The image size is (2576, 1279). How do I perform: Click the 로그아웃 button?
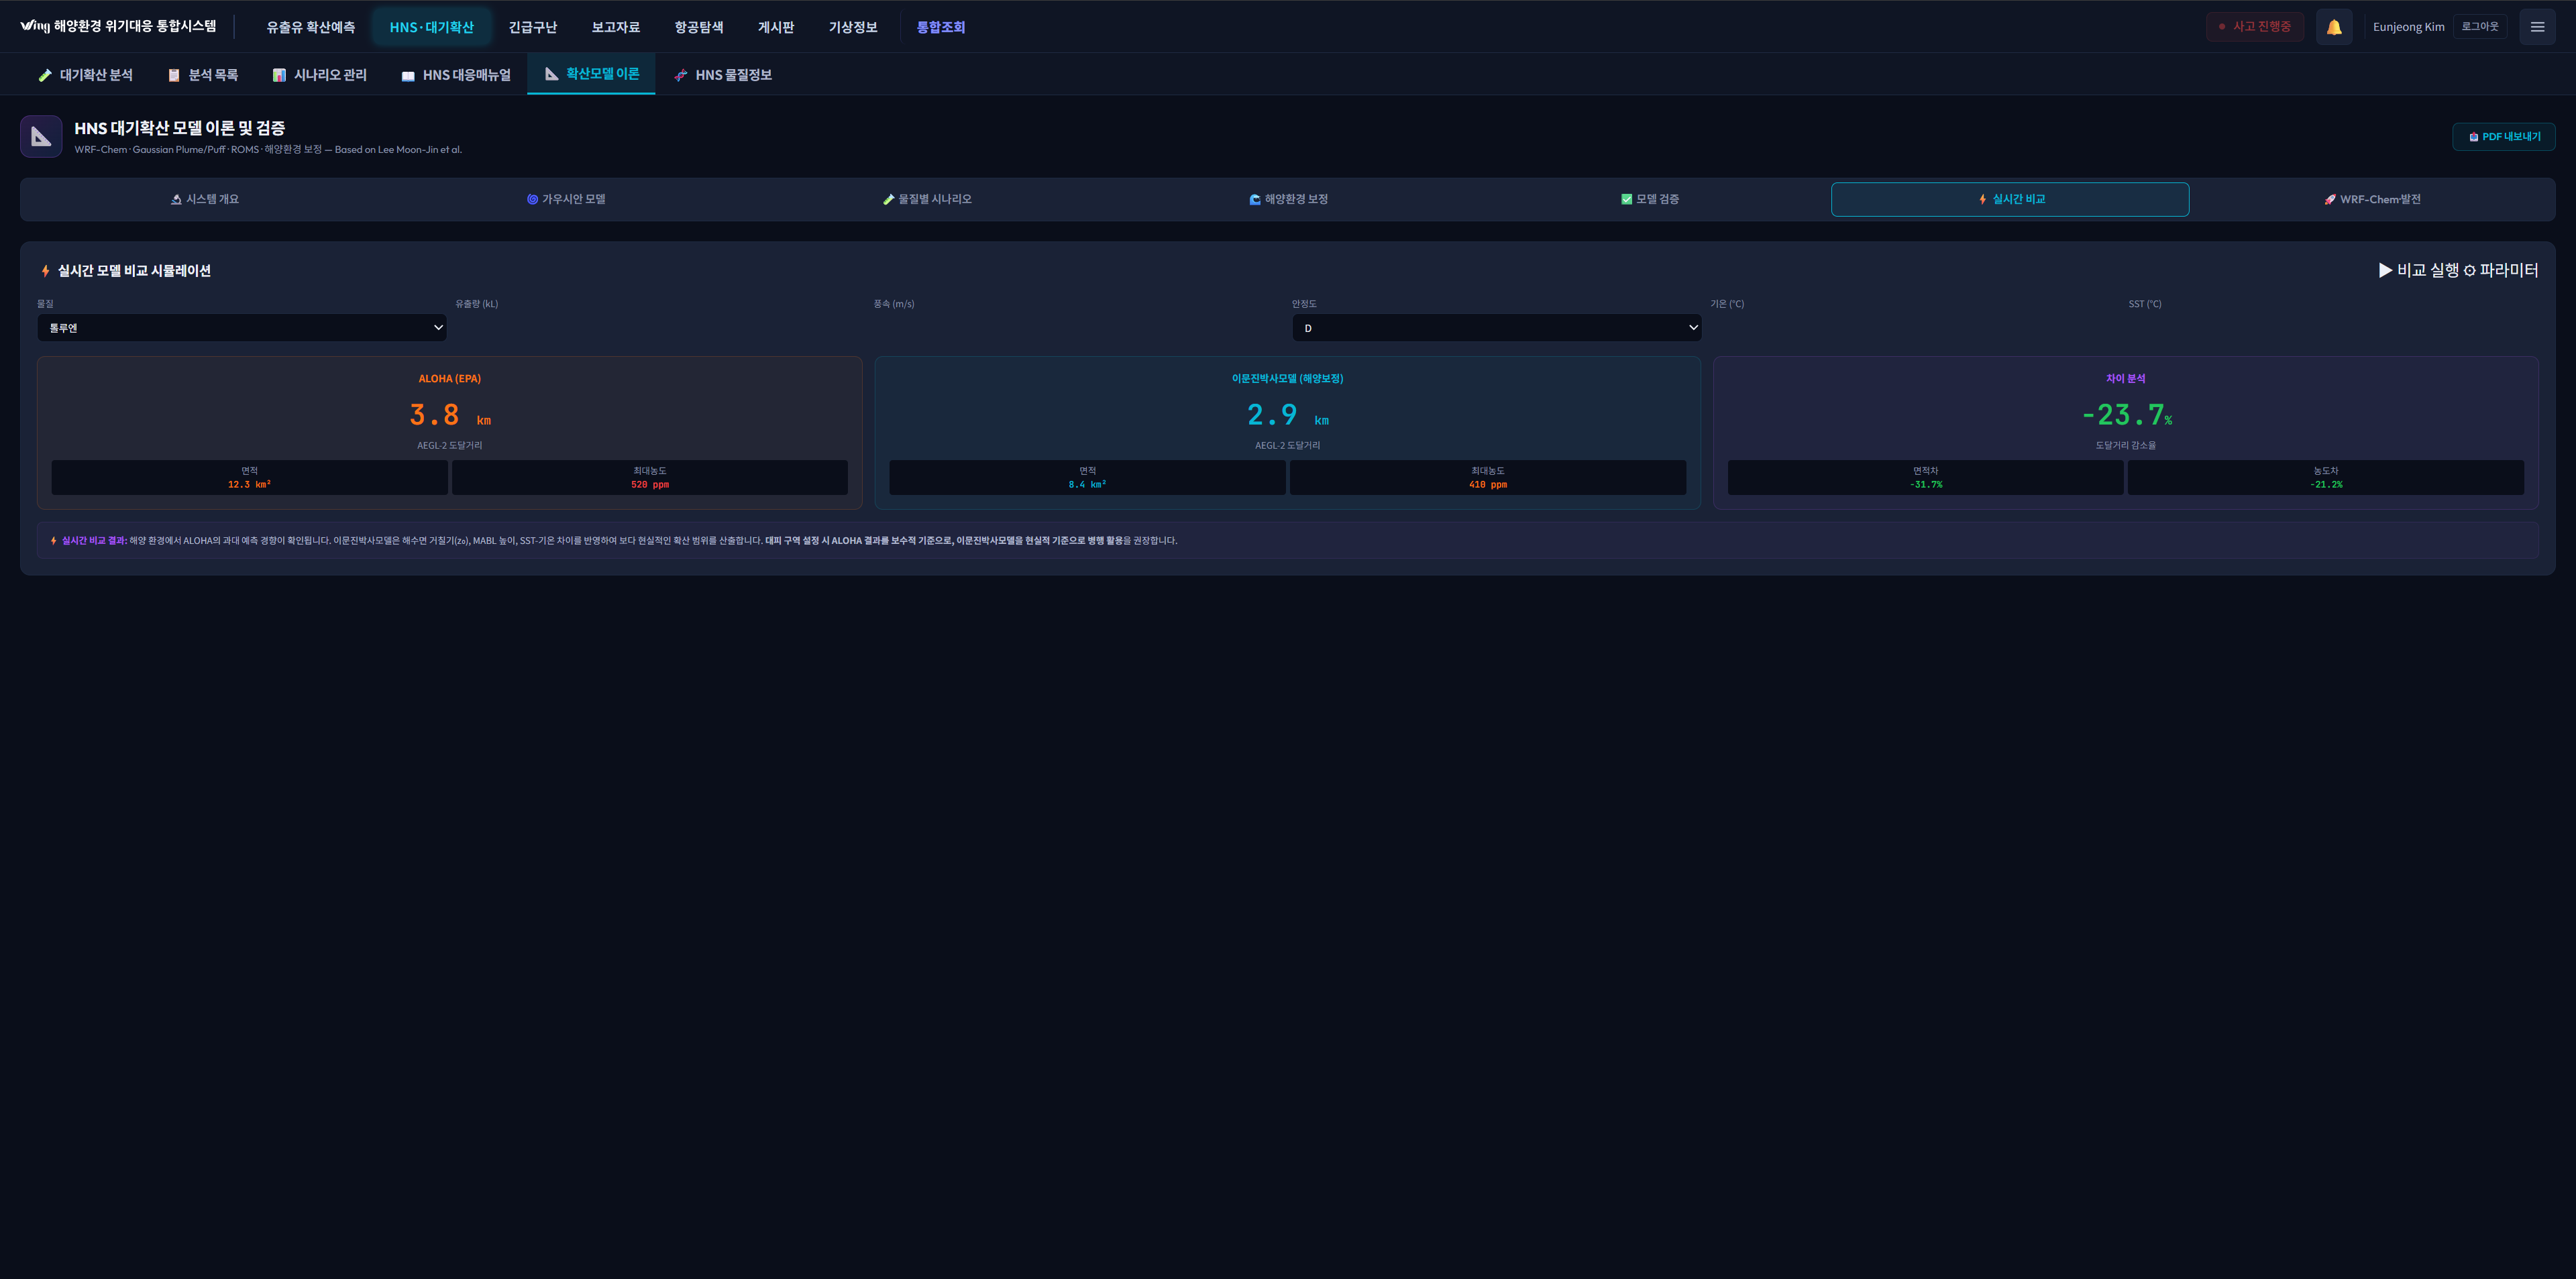(x=2479, y=27)
